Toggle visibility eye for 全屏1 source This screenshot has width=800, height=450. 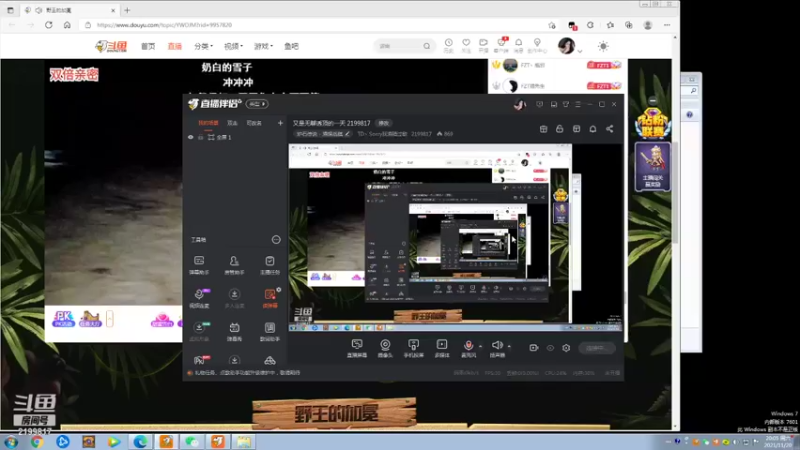click(190, 137)
